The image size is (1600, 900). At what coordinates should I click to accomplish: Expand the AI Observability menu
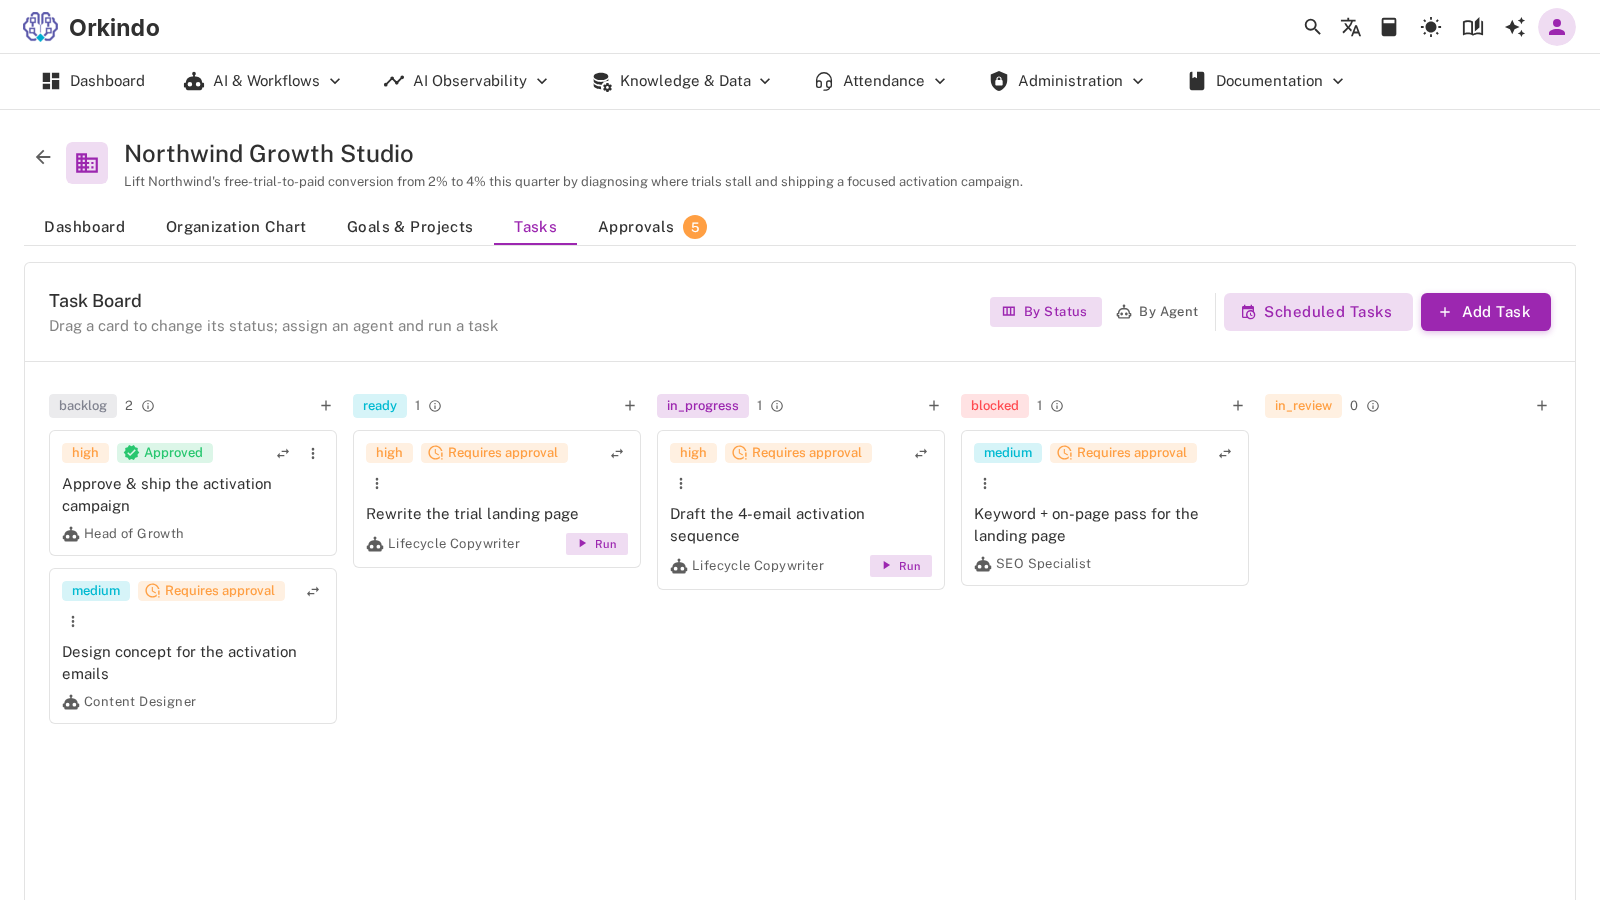(x=466, y=81)
